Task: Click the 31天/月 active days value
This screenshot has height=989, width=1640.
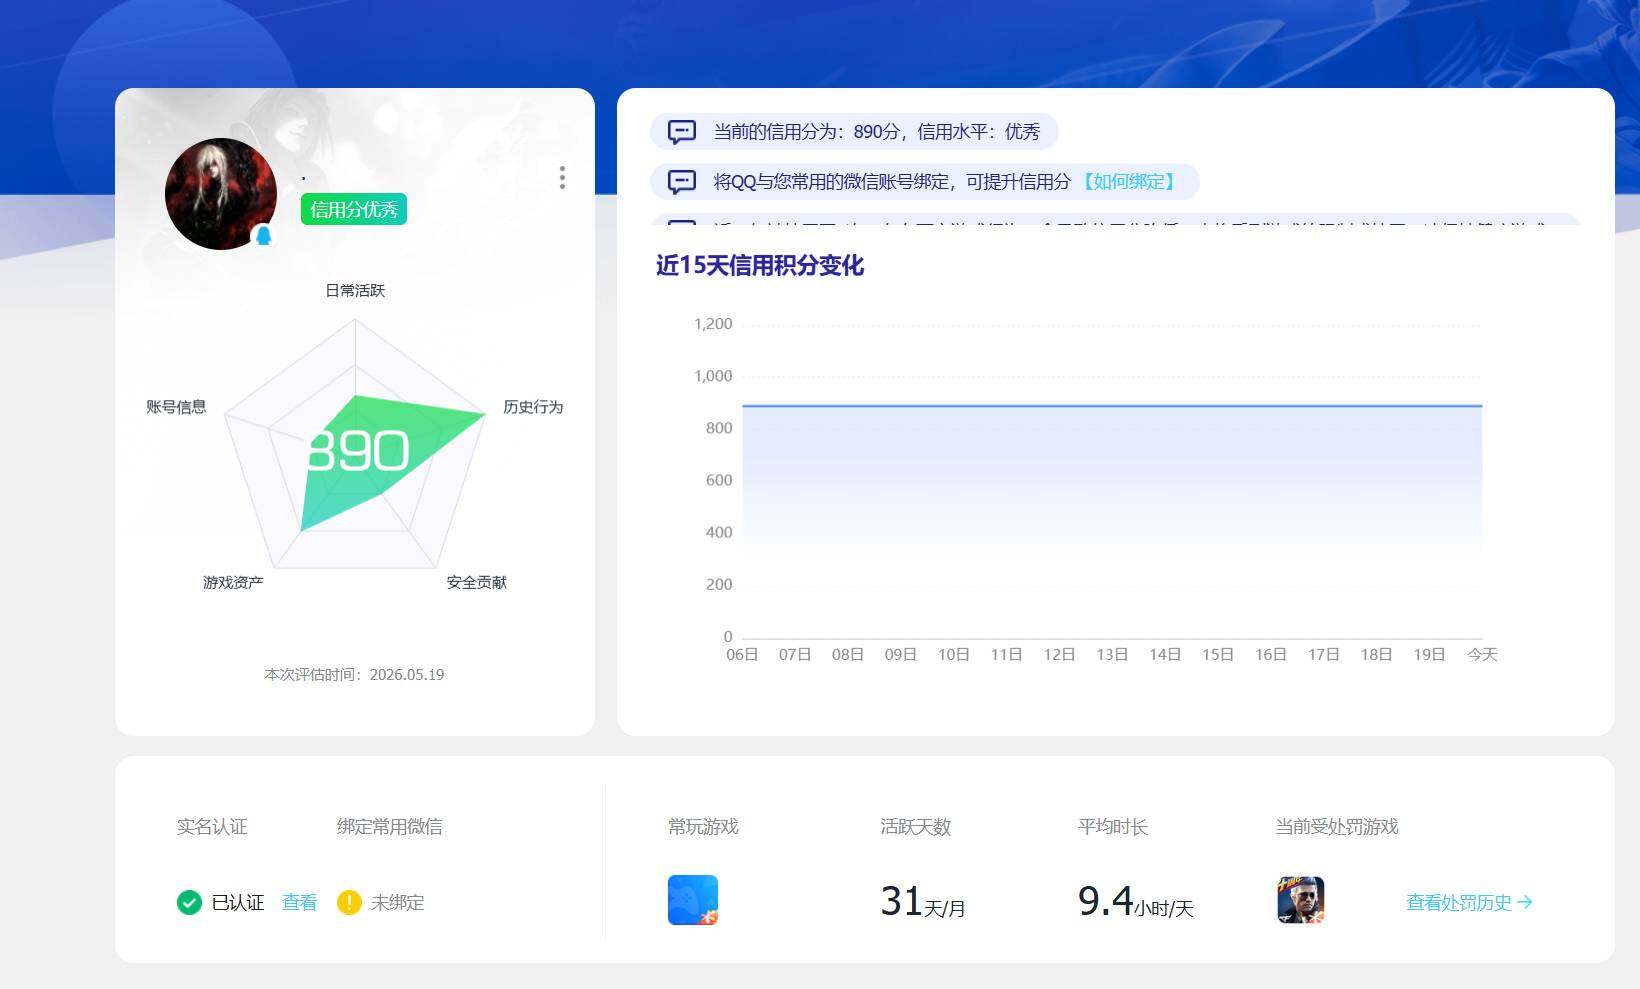Action: coord(923,902)
